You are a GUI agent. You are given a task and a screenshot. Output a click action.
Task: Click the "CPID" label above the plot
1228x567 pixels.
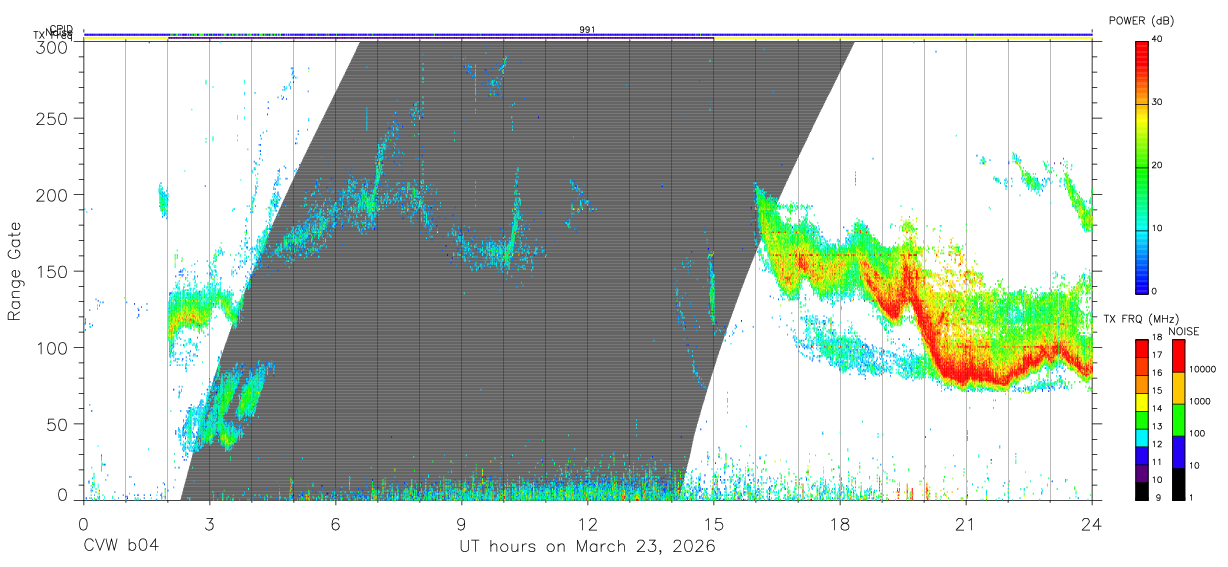coord(61,29)
